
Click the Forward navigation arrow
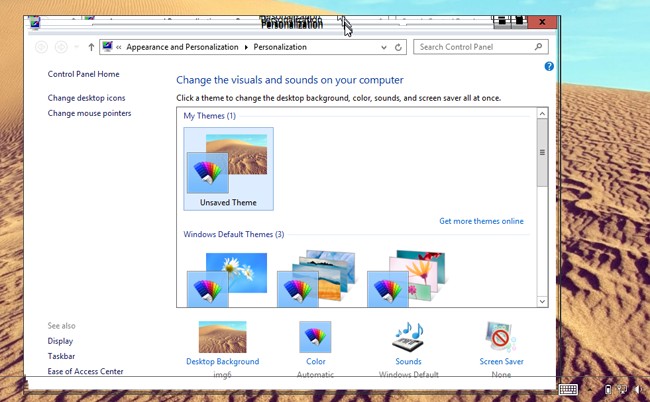coord(61,47)
